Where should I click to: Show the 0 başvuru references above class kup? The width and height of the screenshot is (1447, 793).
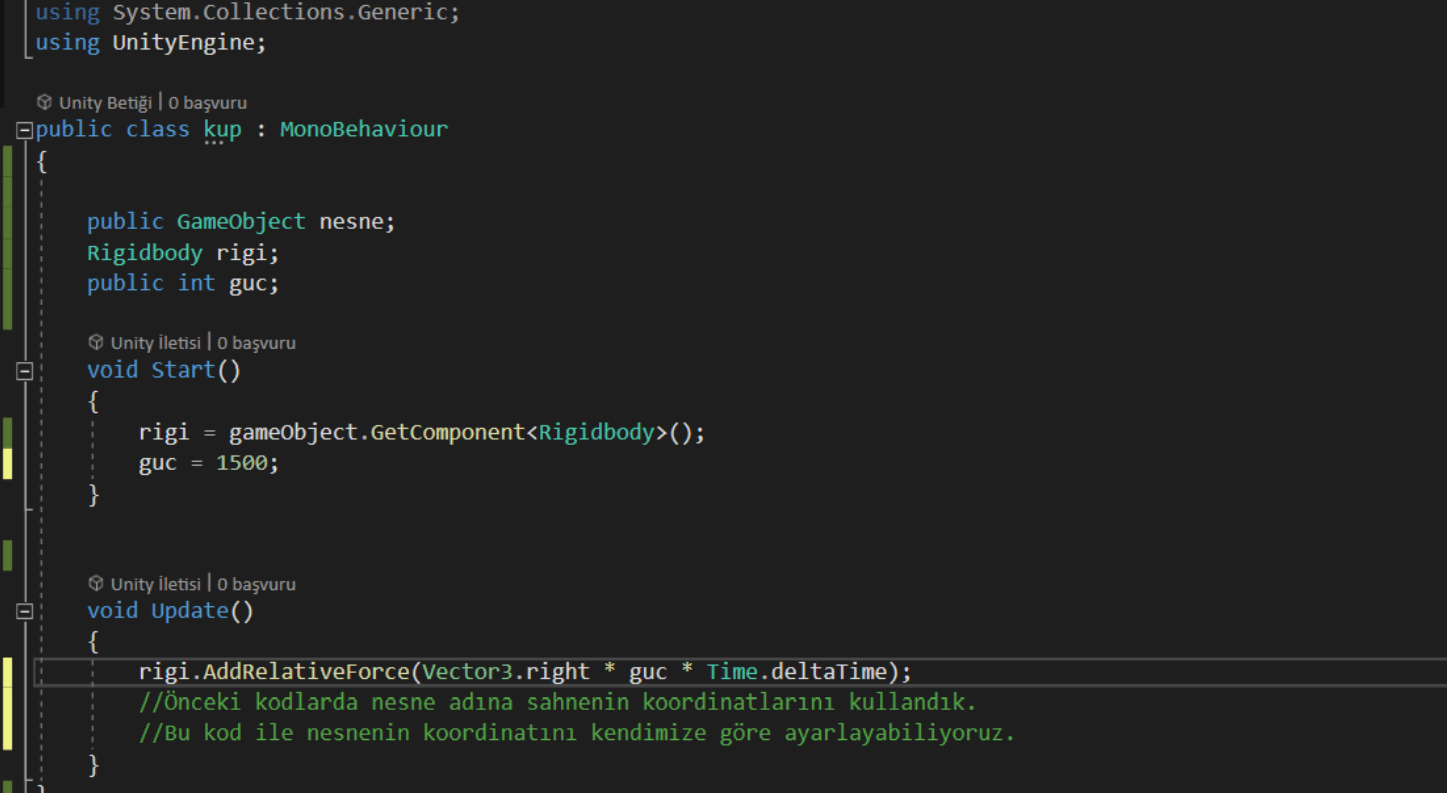pos(207,102)
